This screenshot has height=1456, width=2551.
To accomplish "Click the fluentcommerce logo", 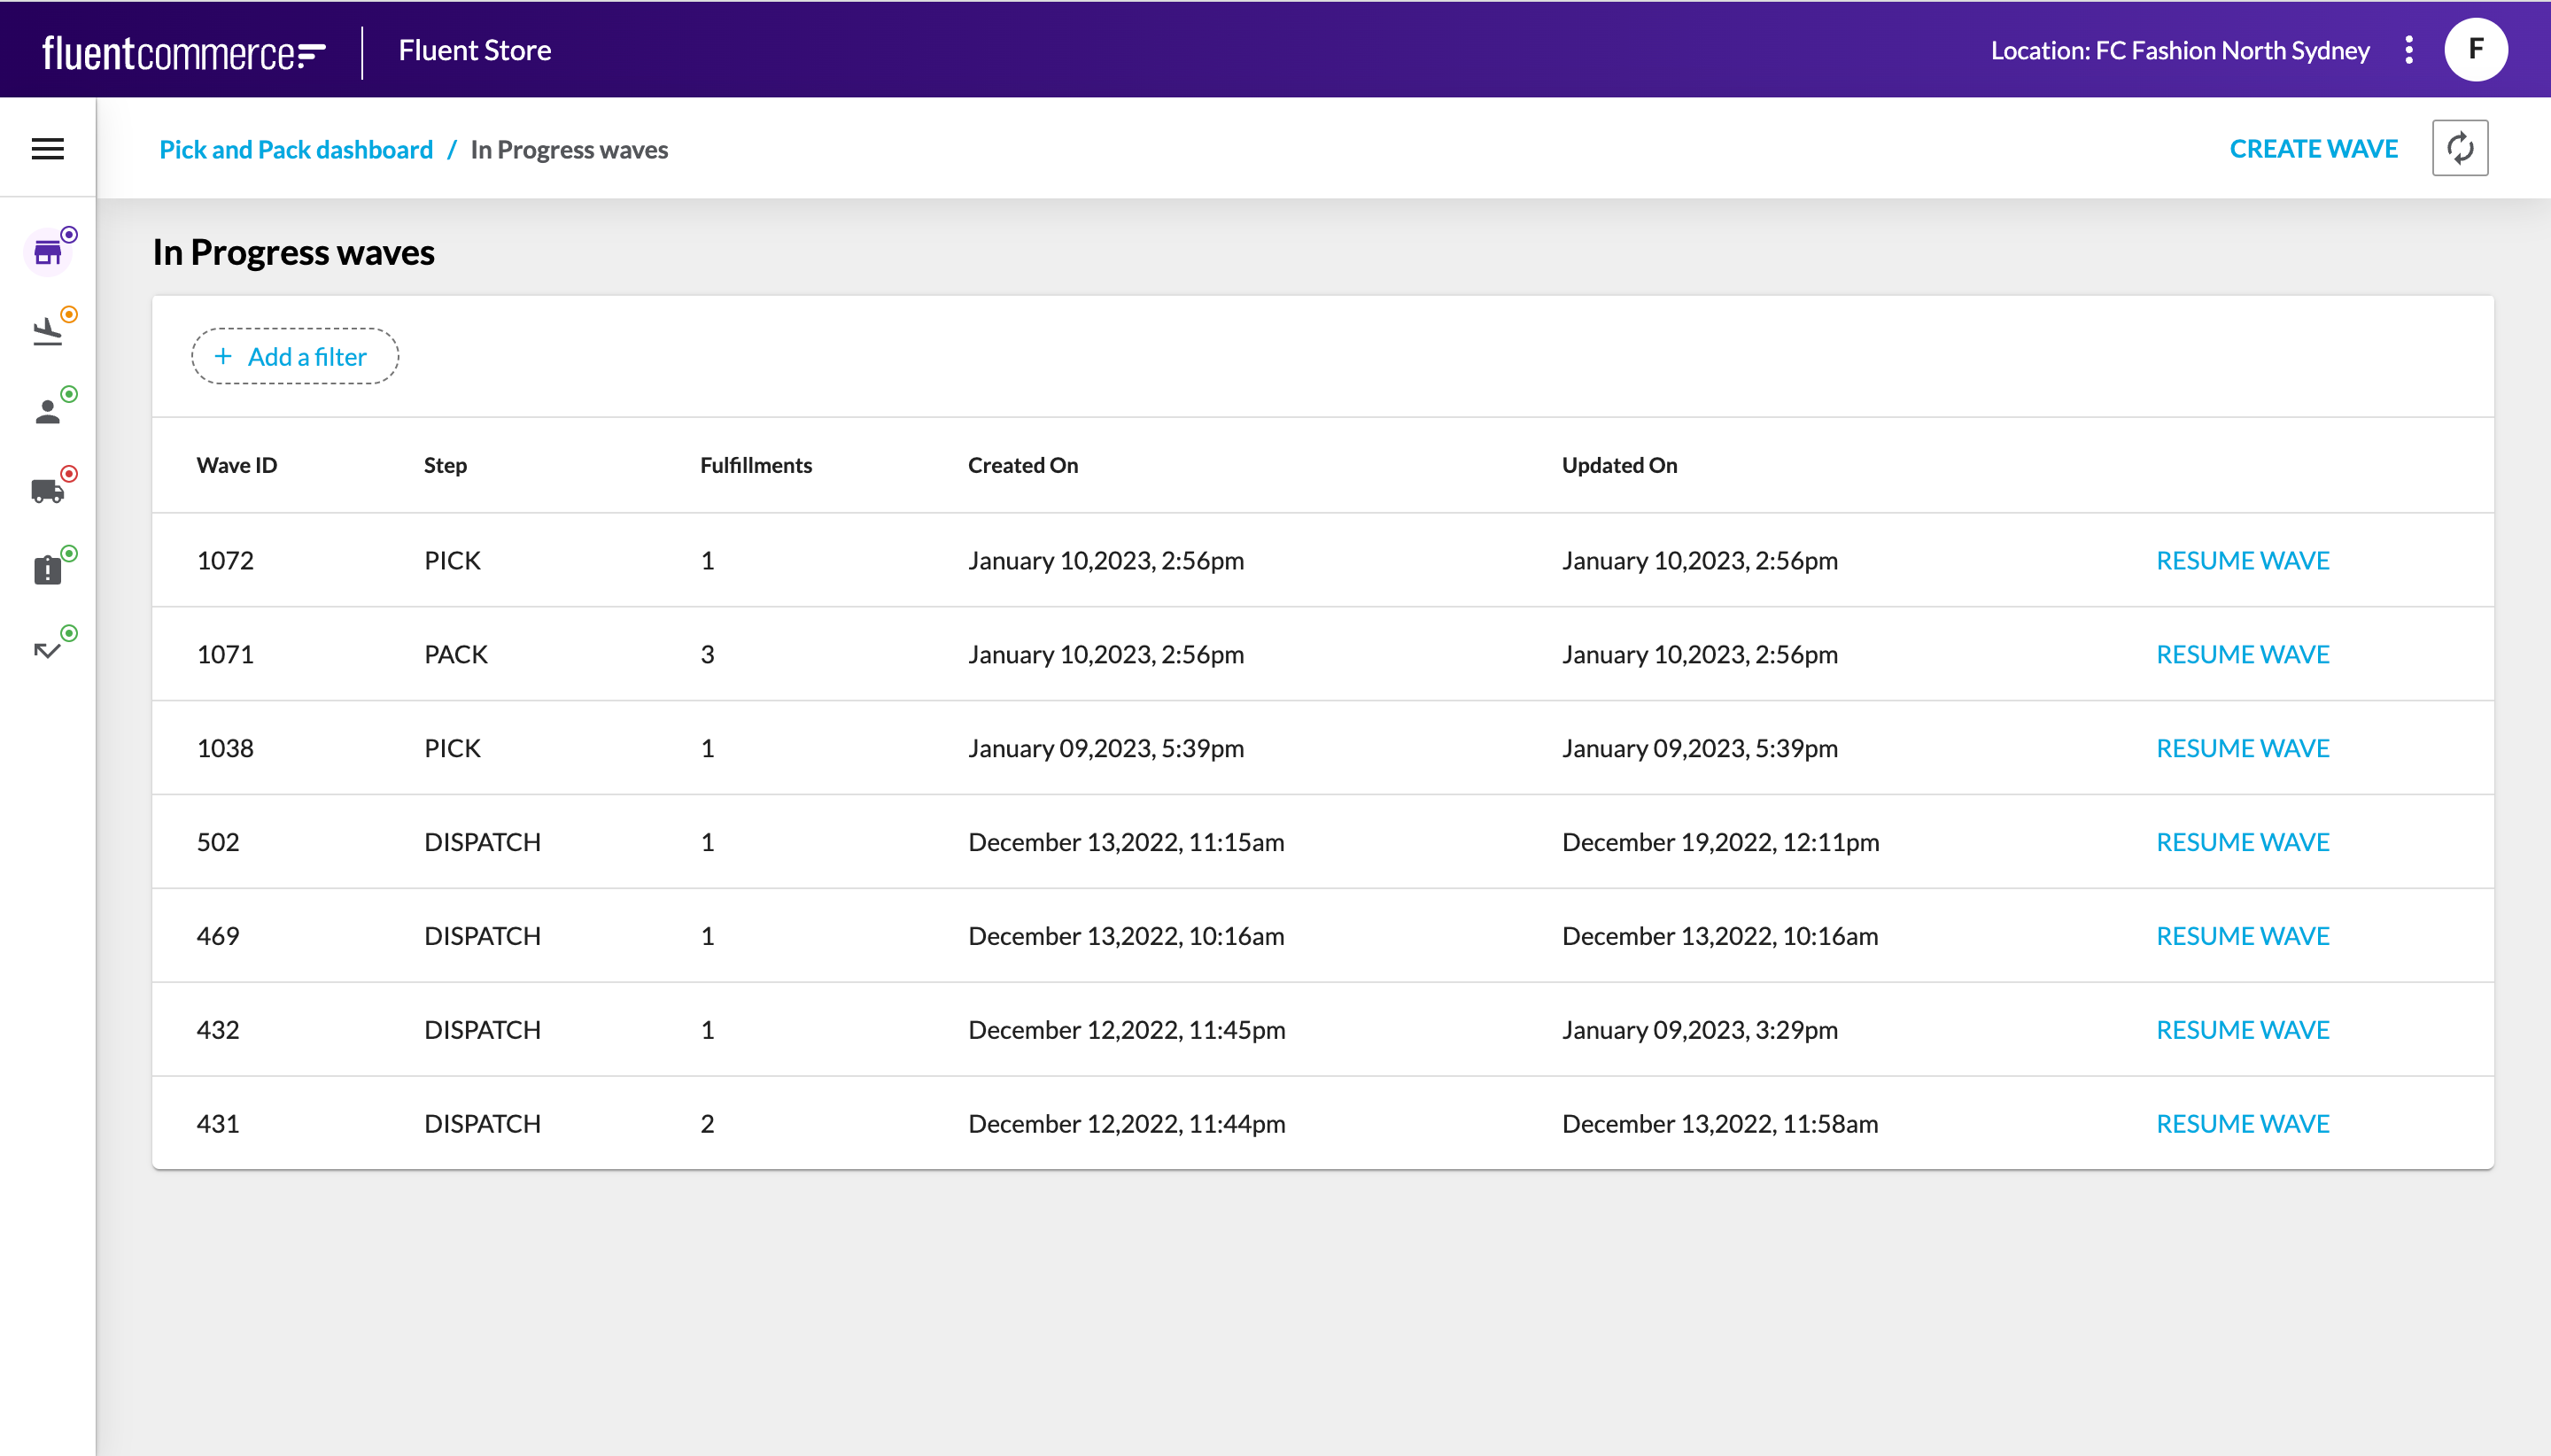I will 184,52.
